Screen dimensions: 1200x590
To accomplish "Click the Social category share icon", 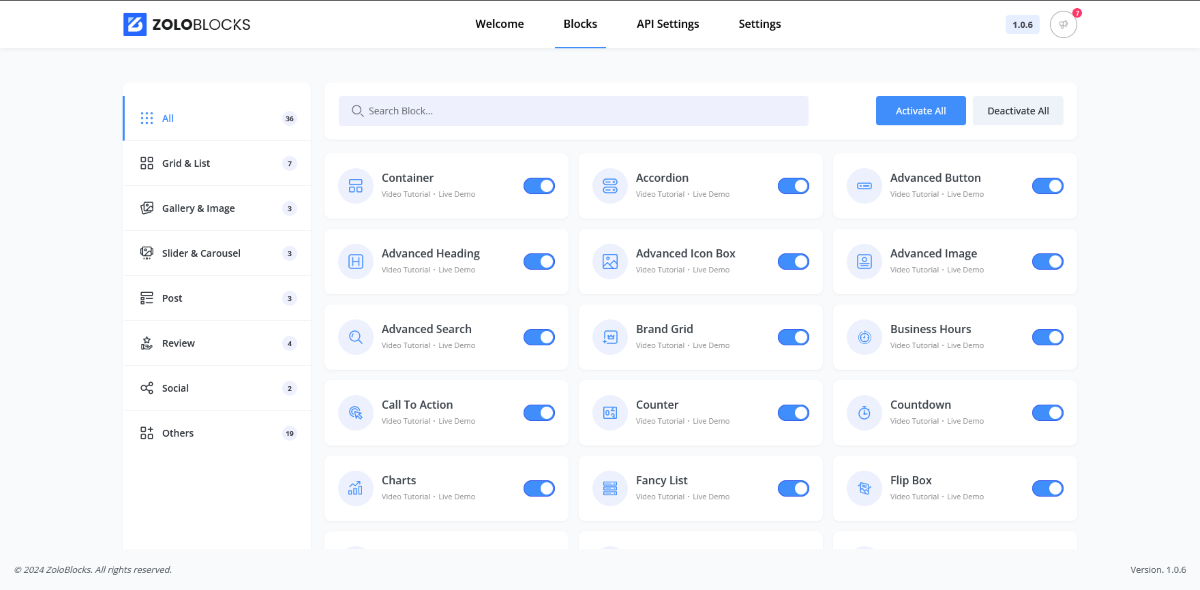I will pos(146,388).
